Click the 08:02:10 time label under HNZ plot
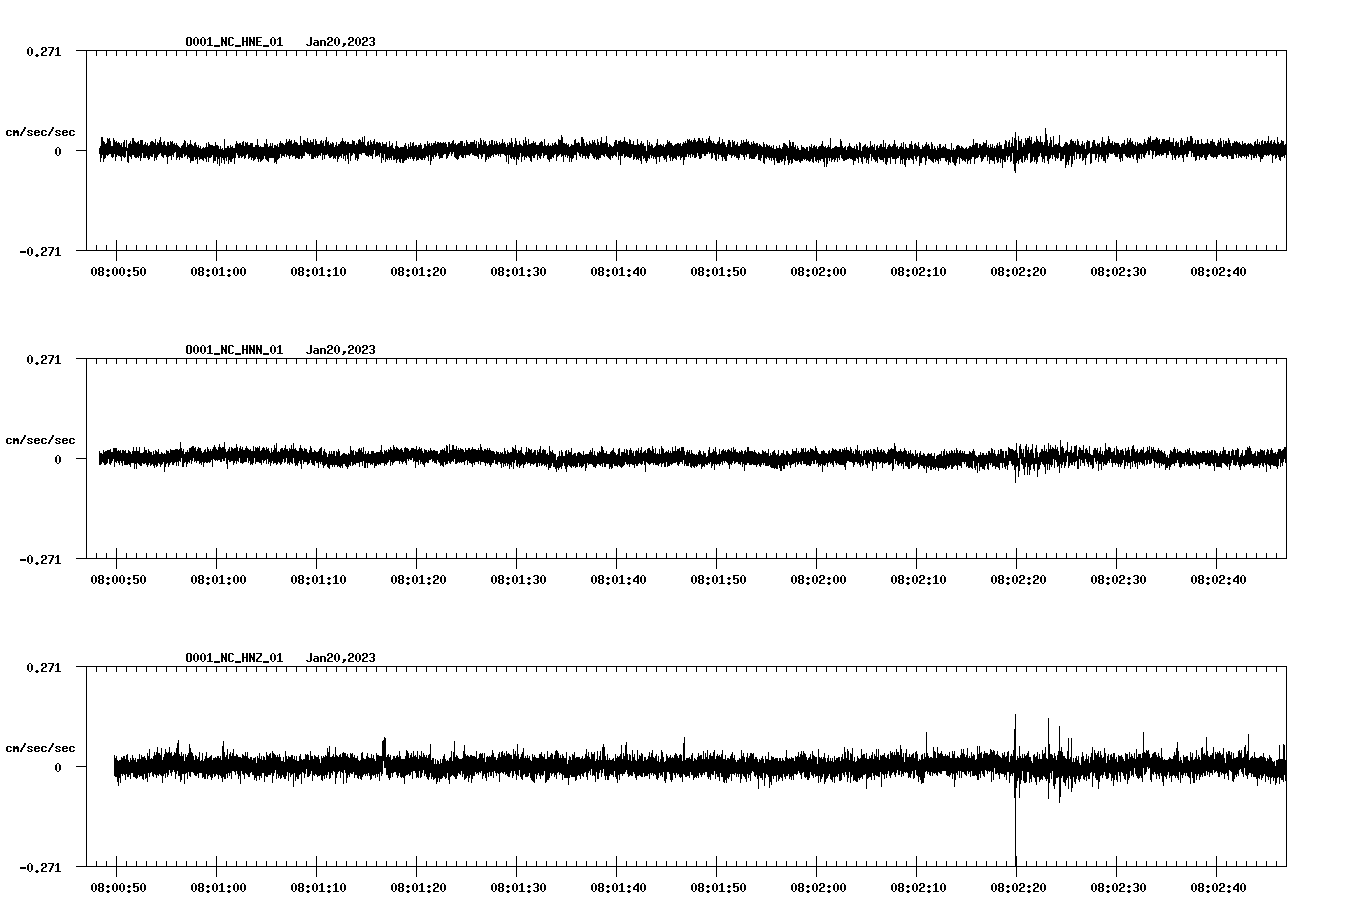 (918, 887)
